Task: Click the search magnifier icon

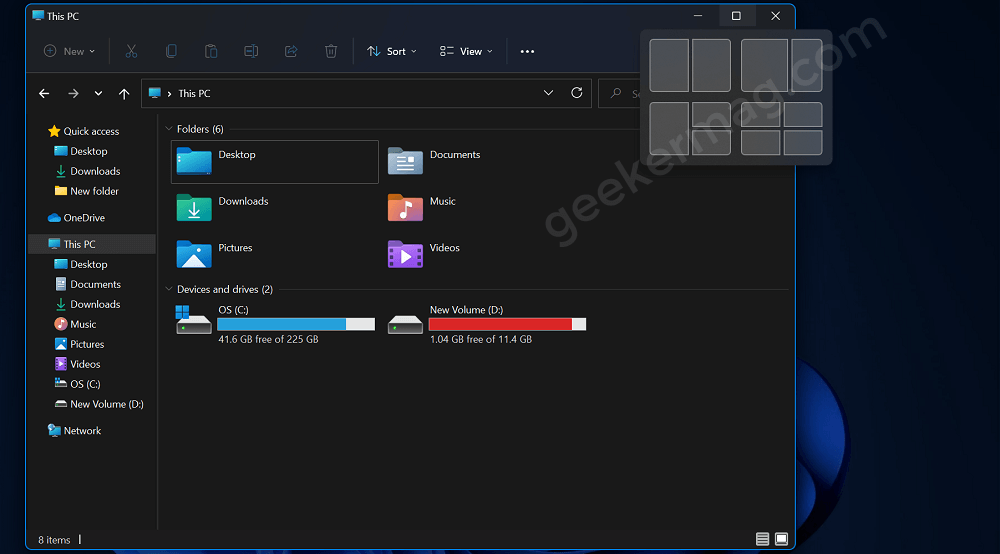Action: (615, 93)
